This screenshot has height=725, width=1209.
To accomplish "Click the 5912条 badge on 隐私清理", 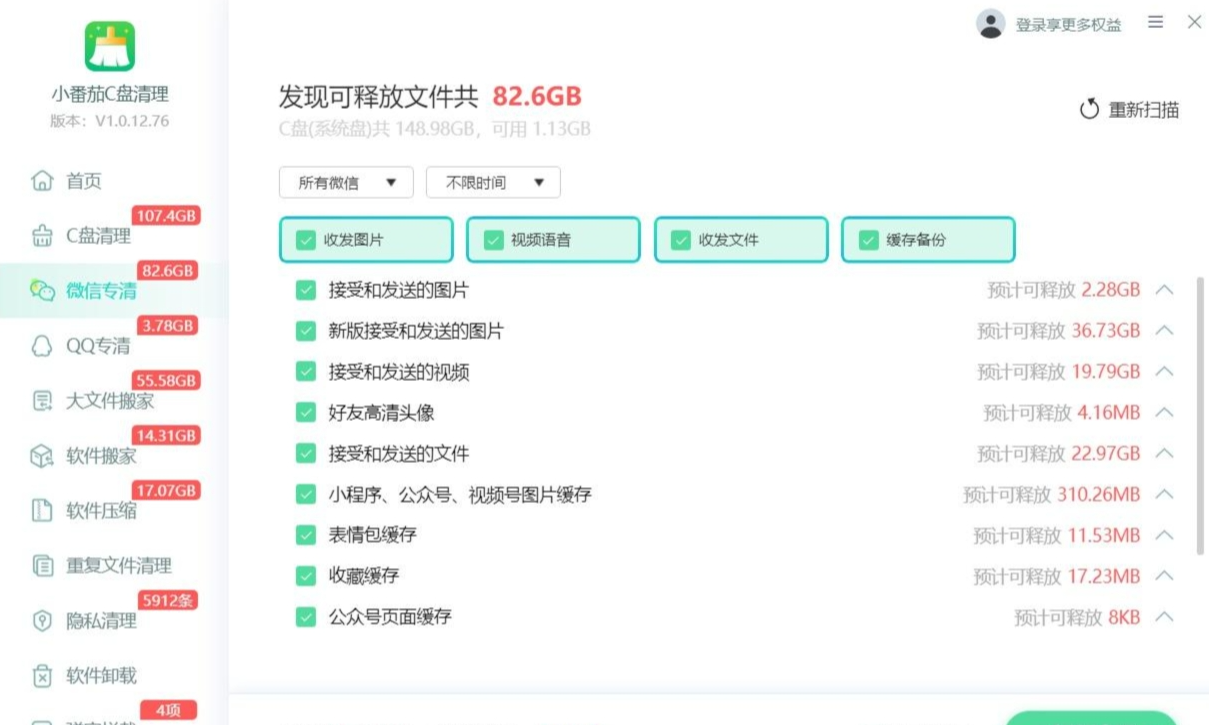I will pos(168,601).
